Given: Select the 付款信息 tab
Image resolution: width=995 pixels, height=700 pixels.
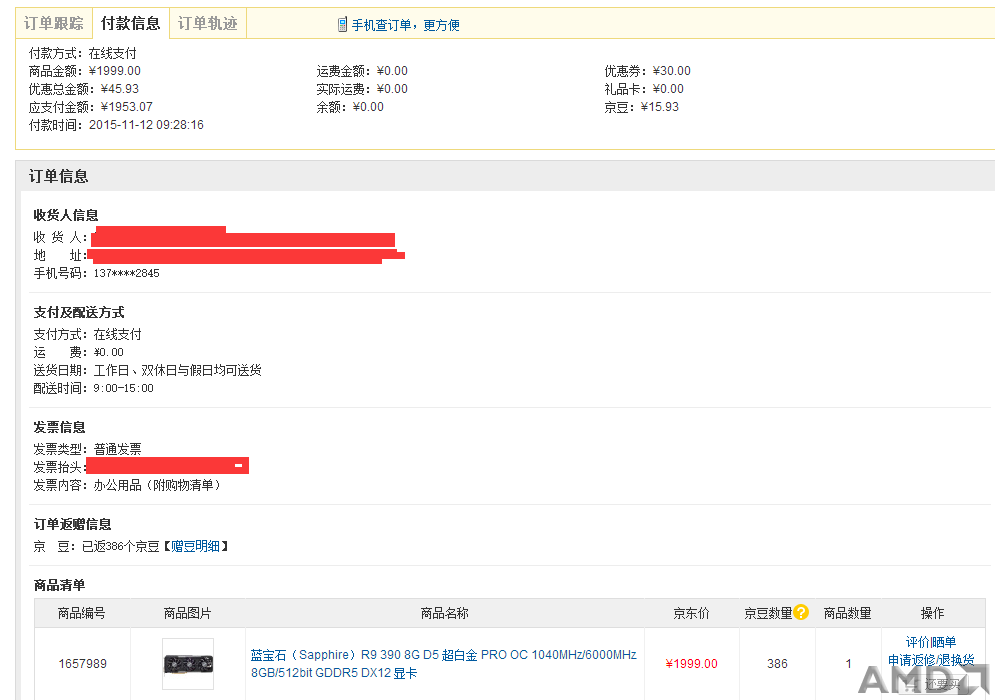Looking at the screenshot, I should pos(131,23).
